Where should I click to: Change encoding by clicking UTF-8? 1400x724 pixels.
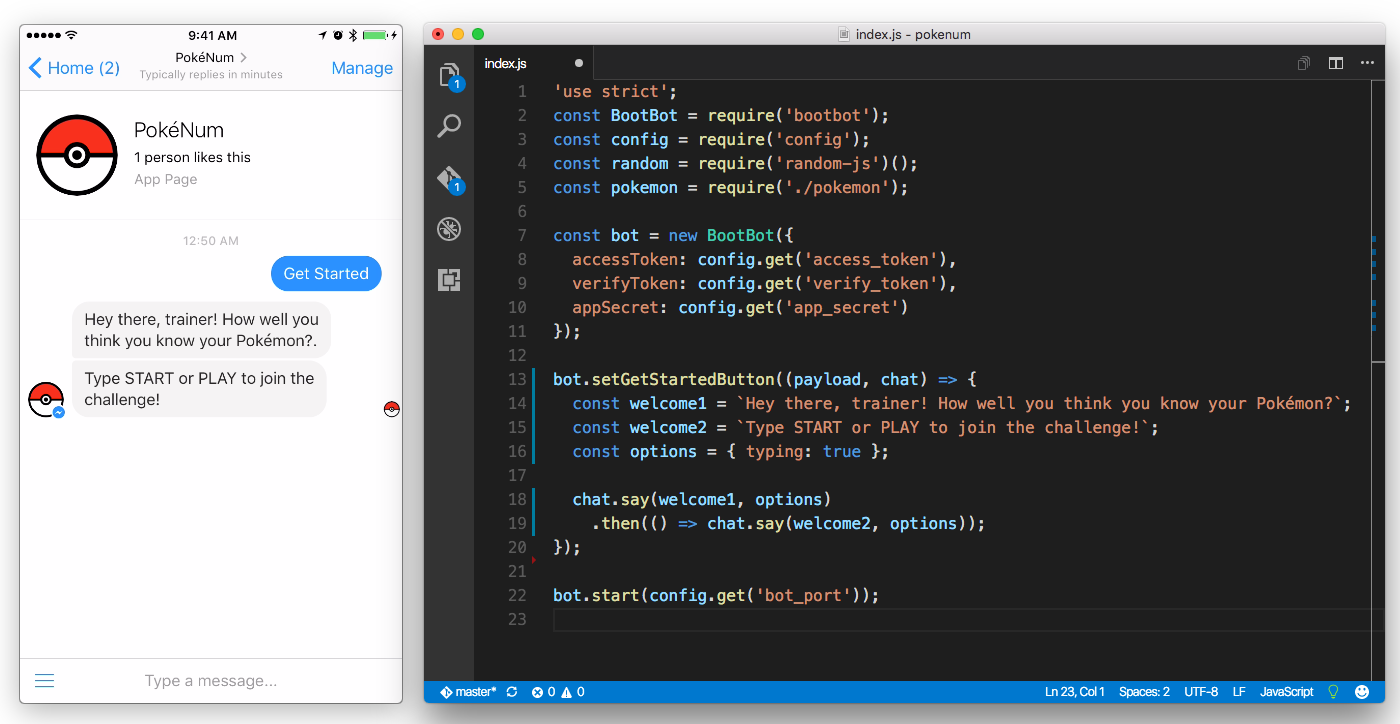click(1201, 691)
